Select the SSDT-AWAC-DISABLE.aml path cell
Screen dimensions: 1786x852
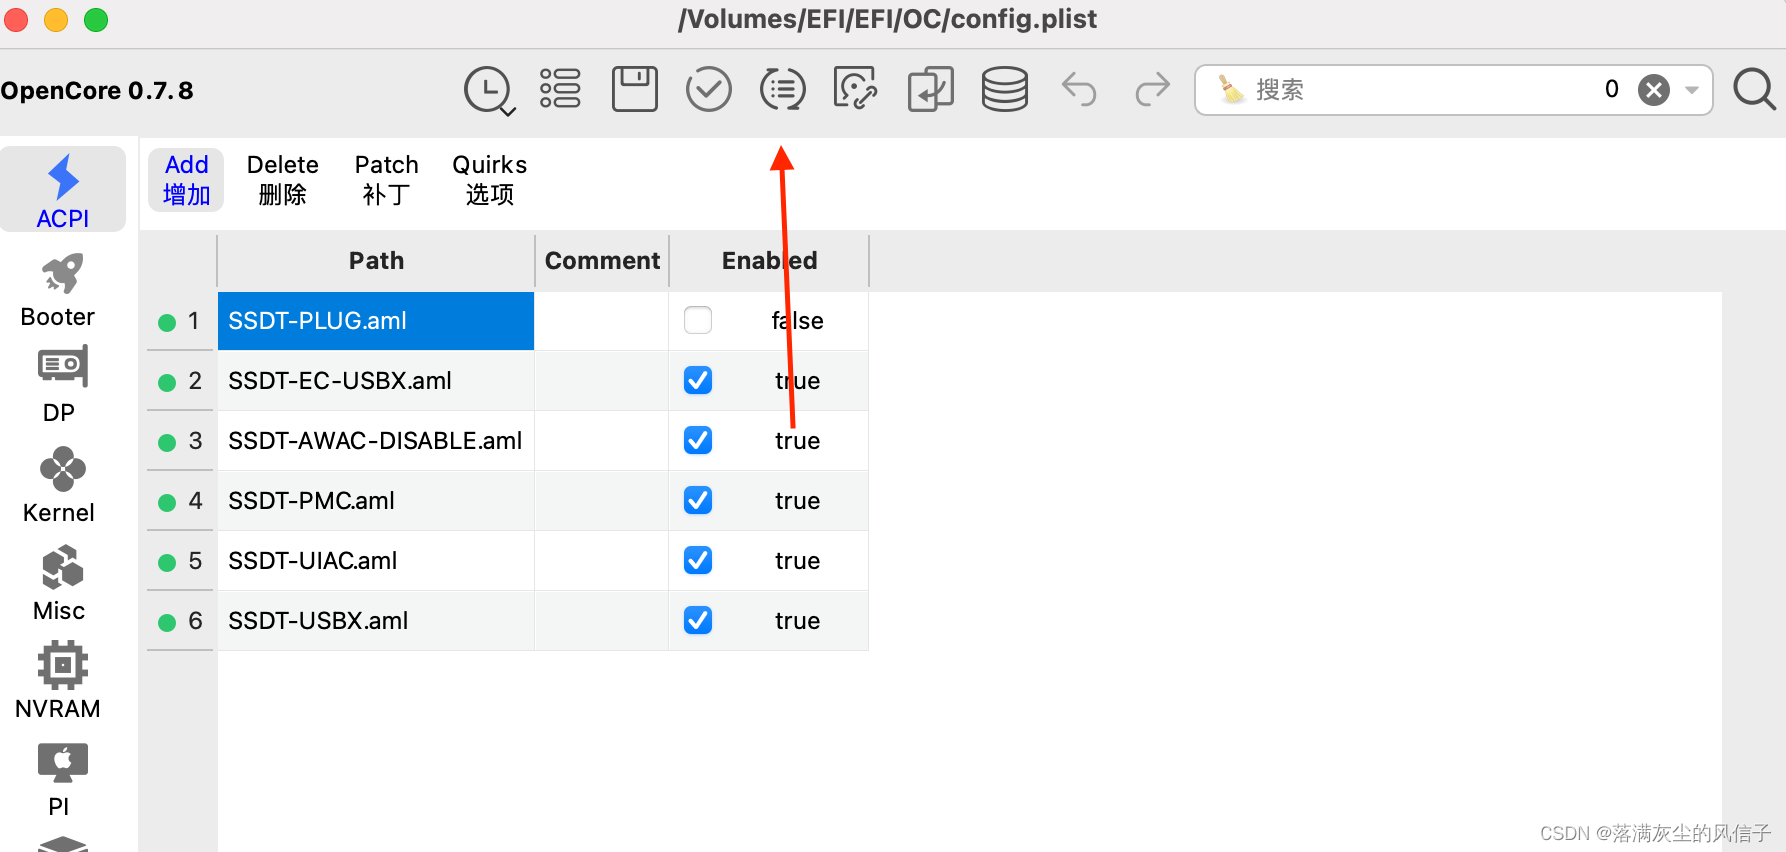tap(376, 441)
